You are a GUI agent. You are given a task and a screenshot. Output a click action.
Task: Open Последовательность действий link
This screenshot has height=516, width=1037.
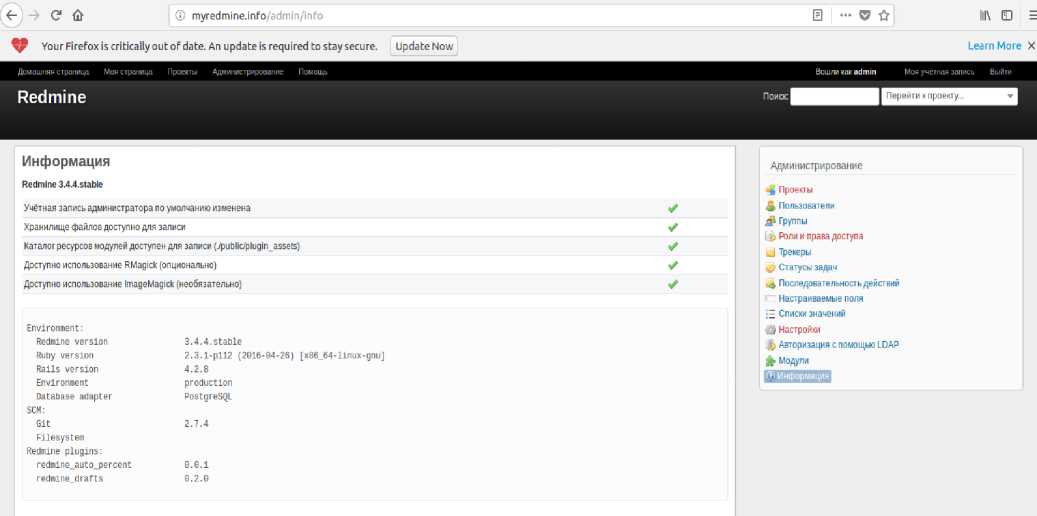pyautogui.click(x=839, y=283)
